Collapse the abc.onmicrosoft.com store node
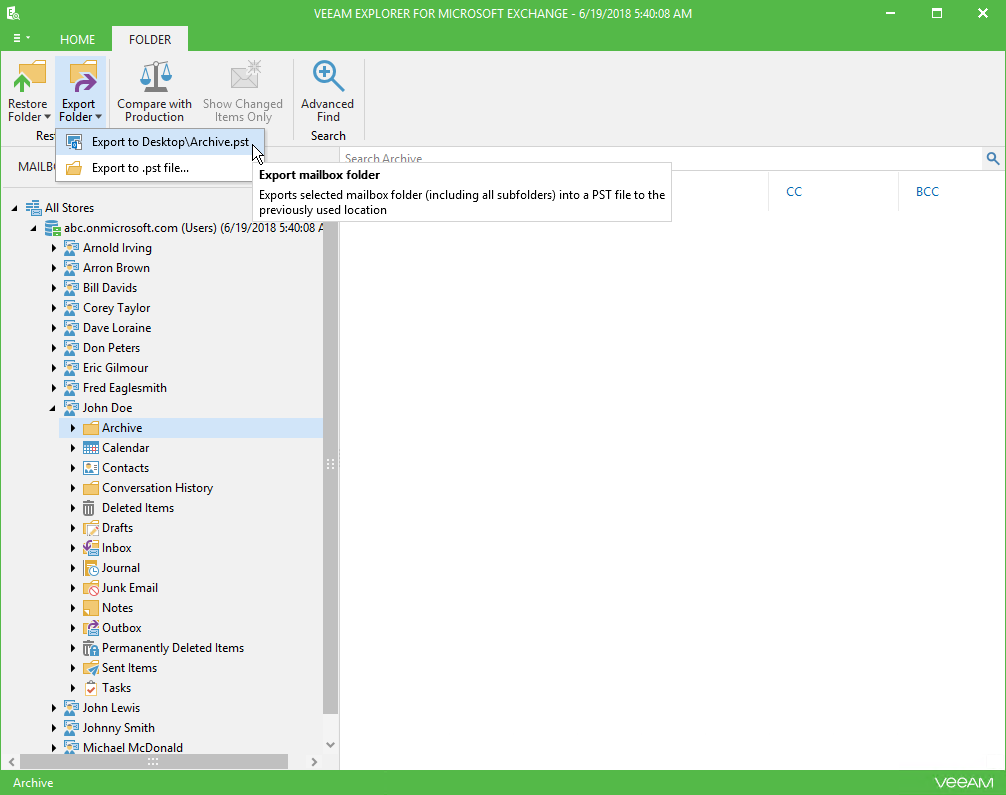1006x795 pixels. pyautogui.click(x=34, y=228)
